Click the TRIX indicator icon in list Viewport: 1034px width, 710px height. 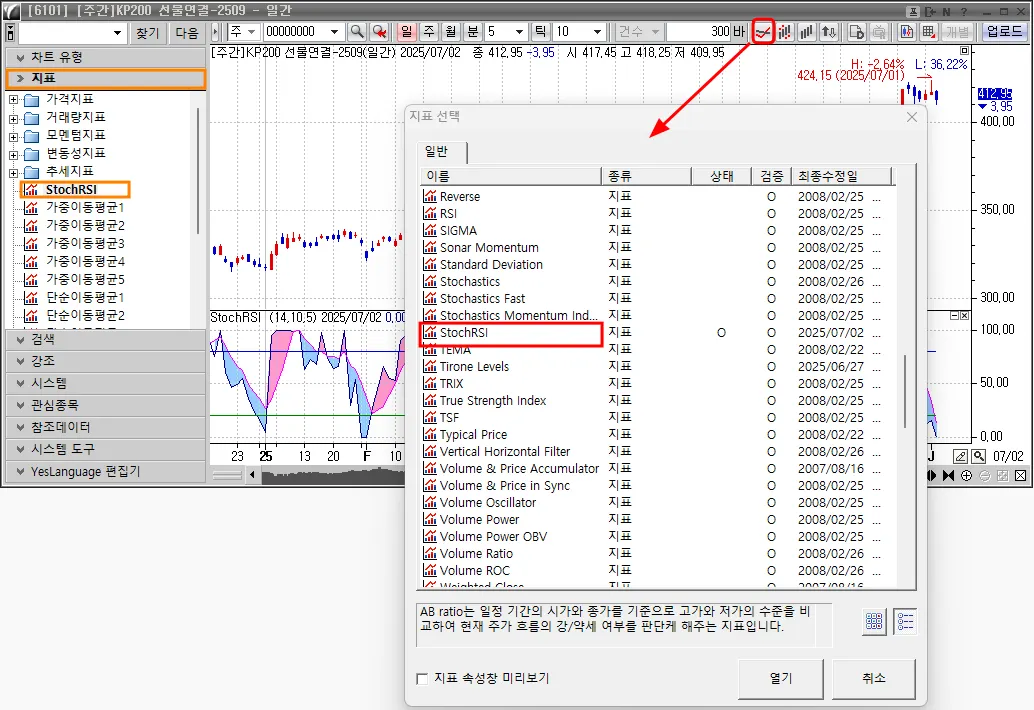pyautogui.click(x=430, y=384)
